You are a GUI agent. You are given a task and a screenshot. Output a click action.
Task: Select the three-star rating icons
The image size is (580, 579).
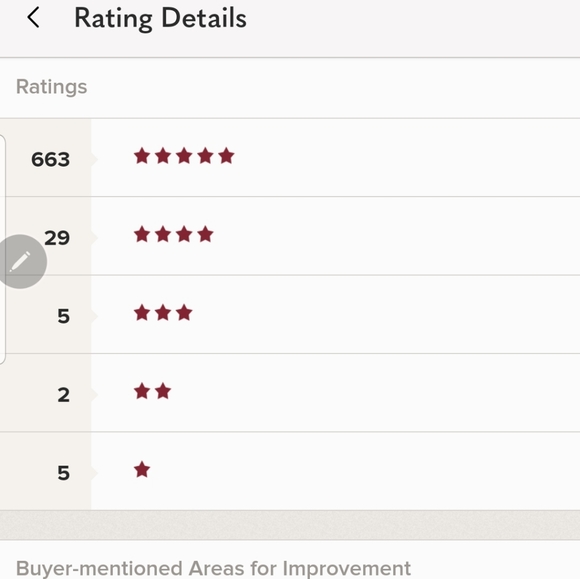[163, 313]
